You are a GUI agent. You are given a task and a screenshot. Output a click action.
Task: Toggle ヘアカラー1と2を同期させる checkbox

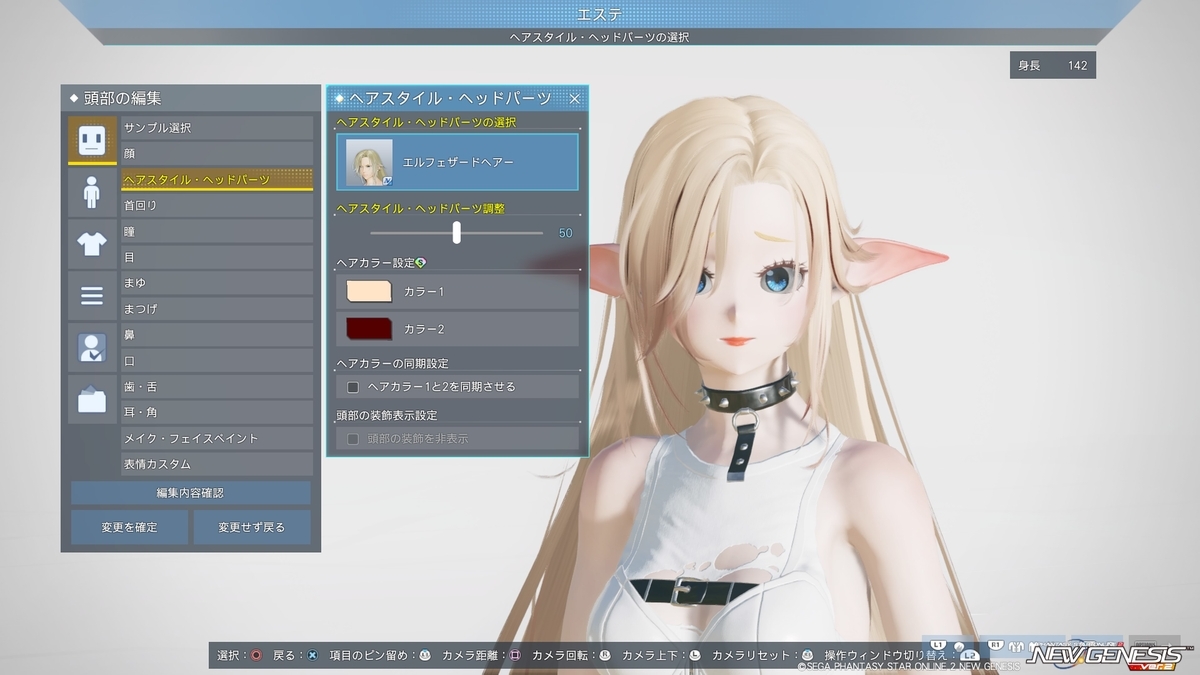coord(352,386)
